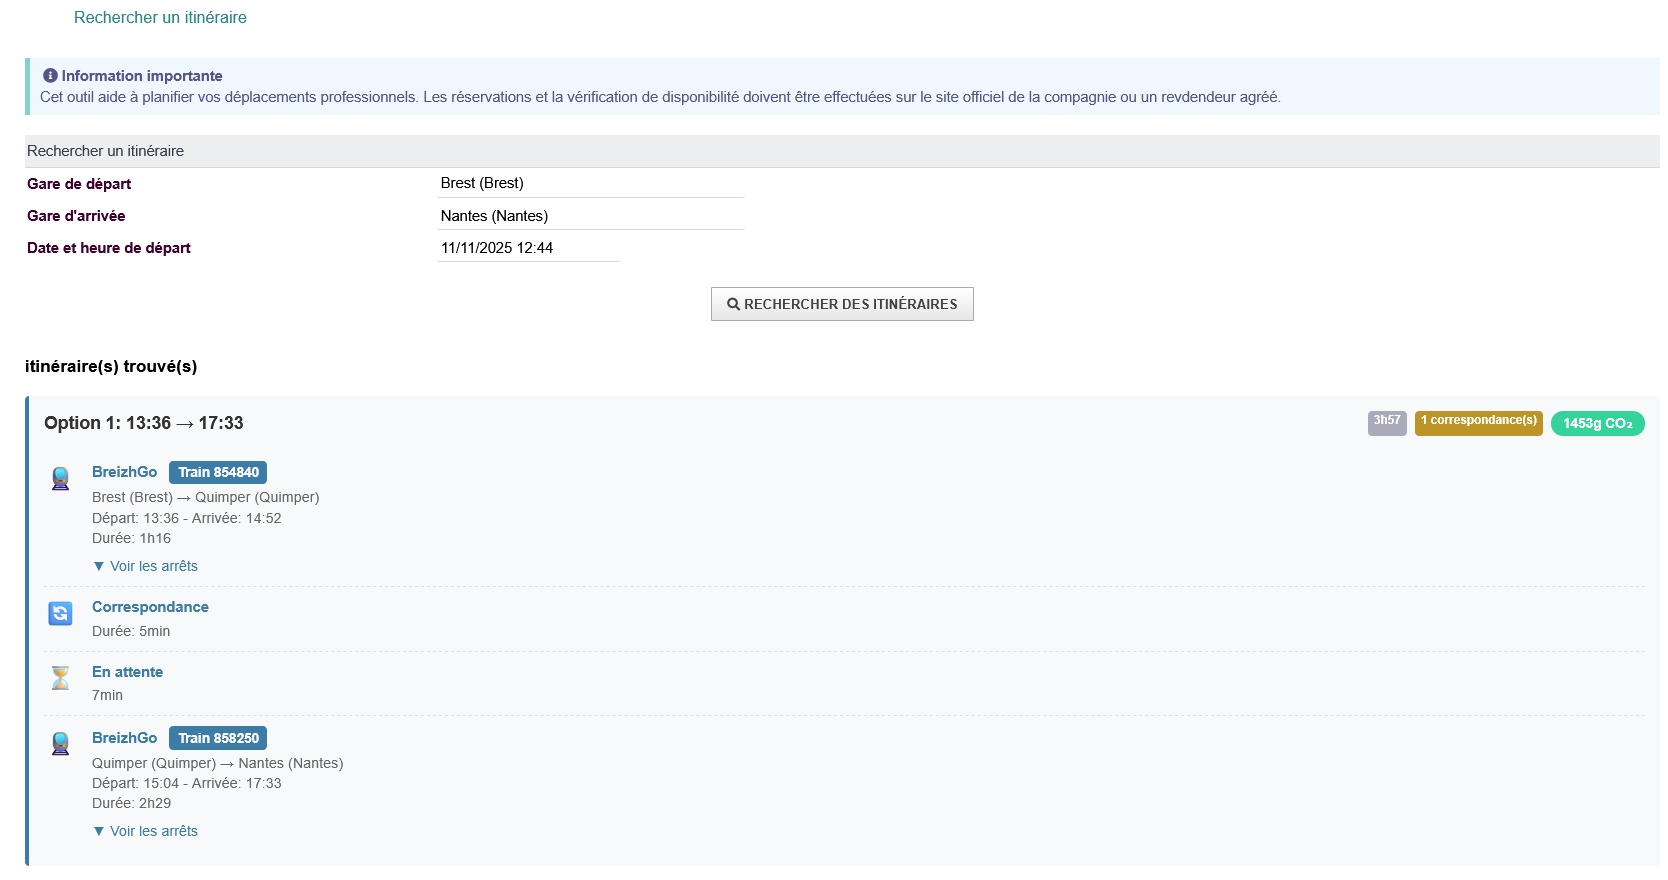Open the Rechercher un itinéraire link at top
This screenshot has height=880, width=1668.
coord(160,17)
